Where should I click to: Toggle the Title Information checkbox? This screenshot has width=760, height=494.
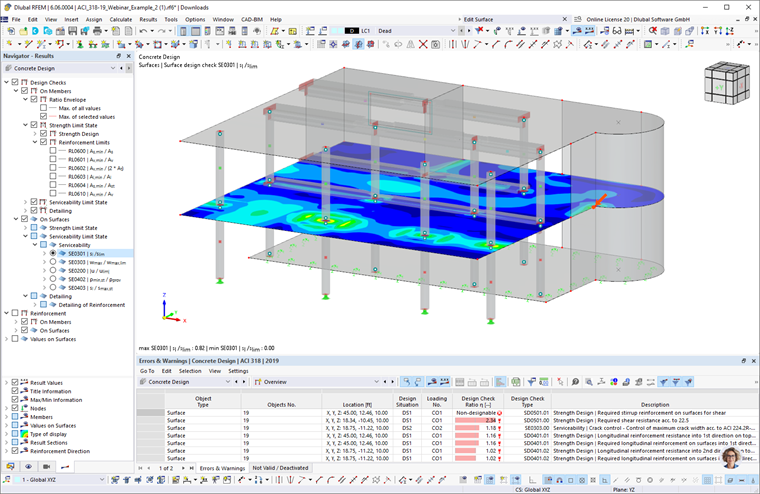(15, 391)
